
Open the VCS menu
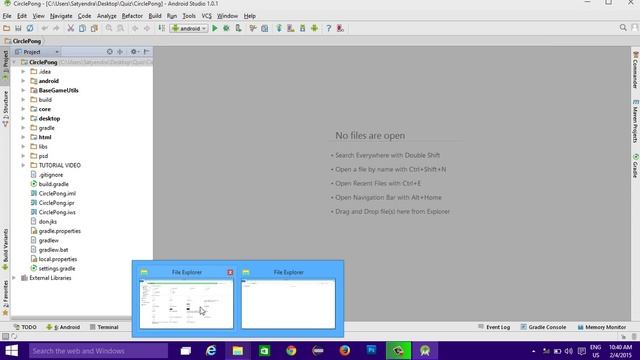tap(207, 16)
